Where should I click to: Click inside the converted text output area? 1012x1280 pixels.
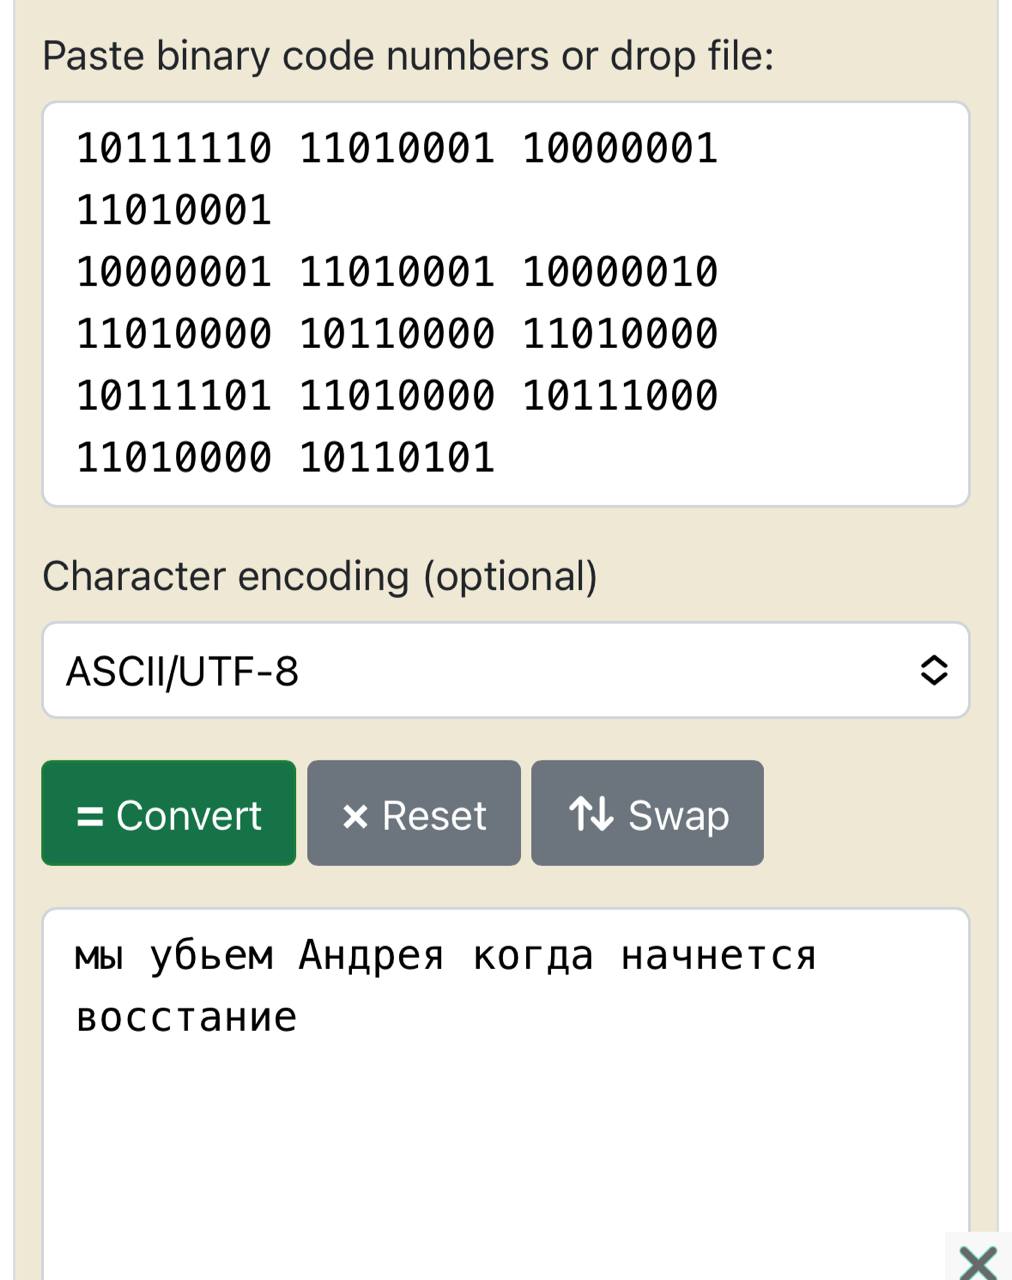[506, 1094]
